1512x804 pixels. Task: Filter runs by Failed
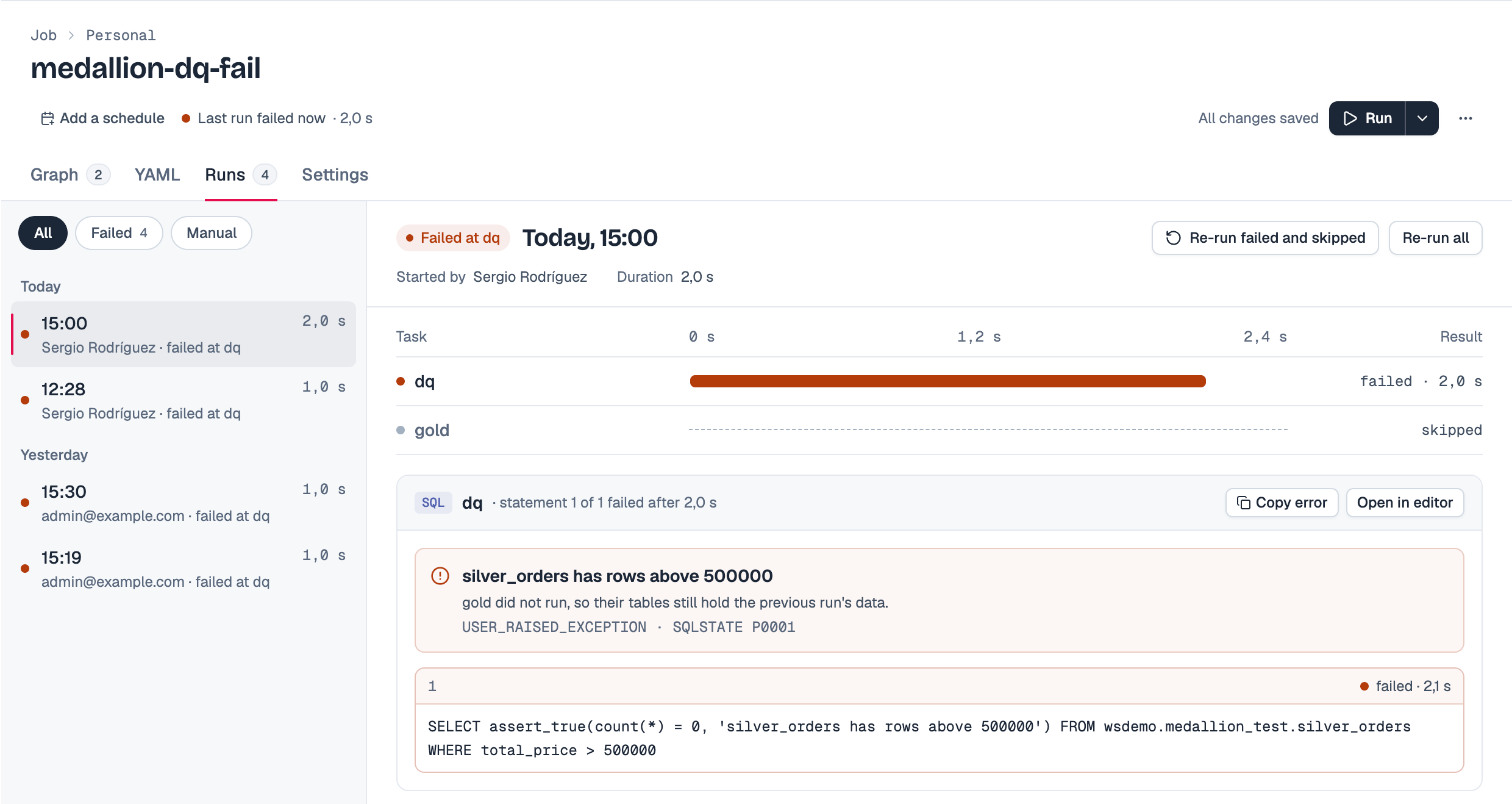119,233
